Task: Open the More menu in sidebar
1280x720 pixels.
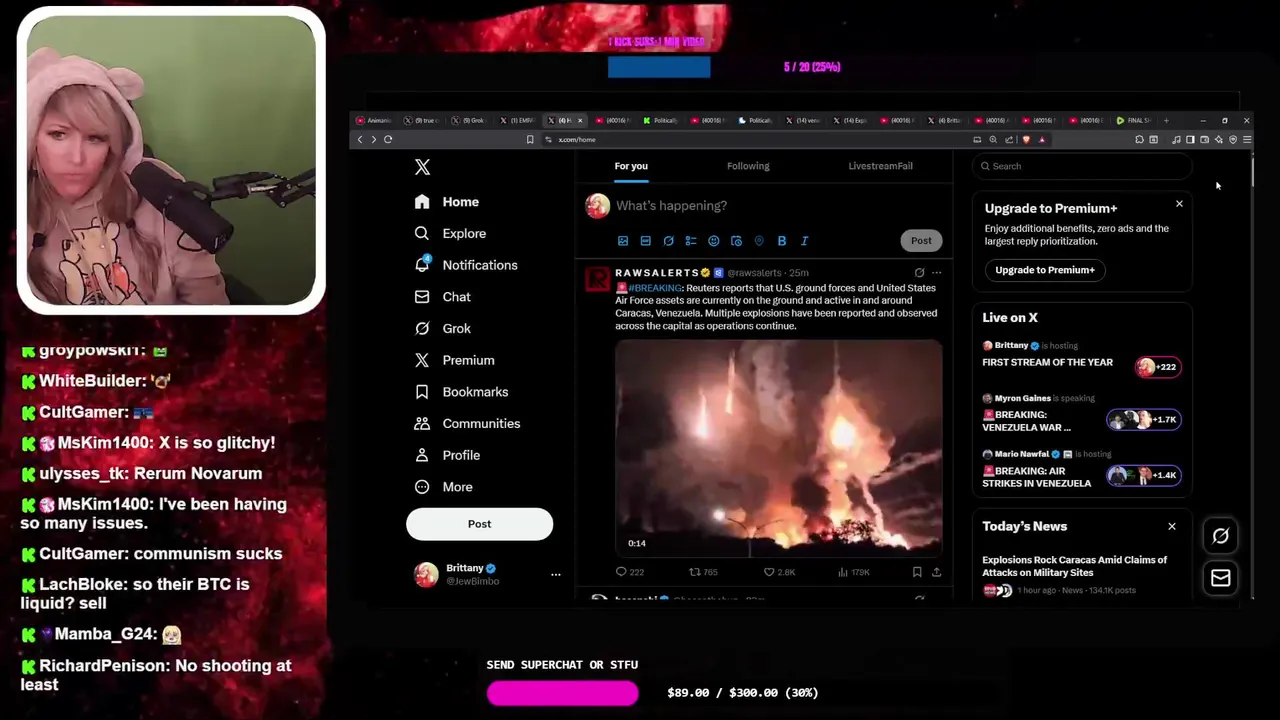Action: (444, 487)
